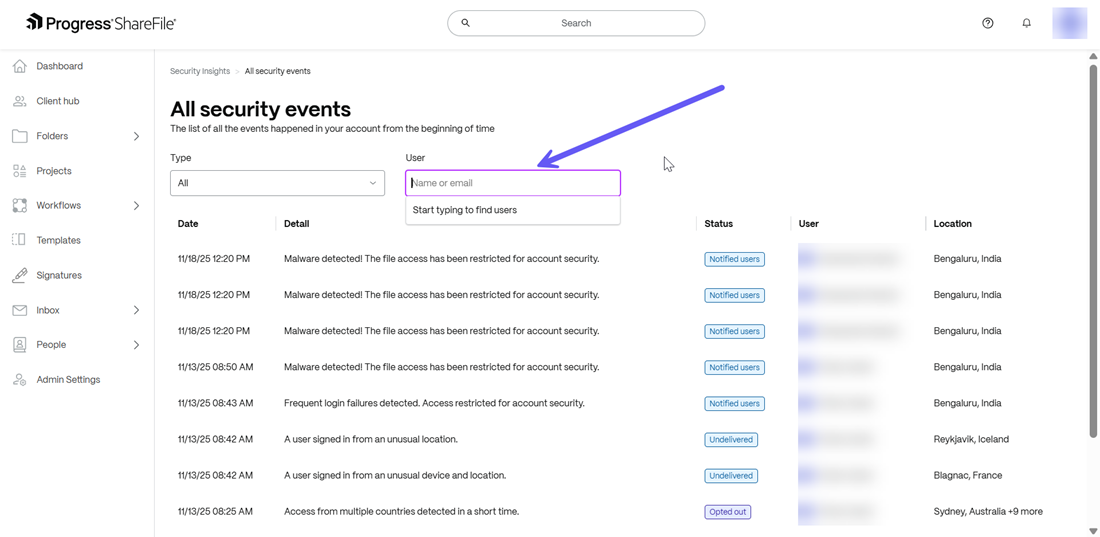This screenshot has width=1100, height=537.
Task: Click the Progress ShareFile logo
Action: 101,23
